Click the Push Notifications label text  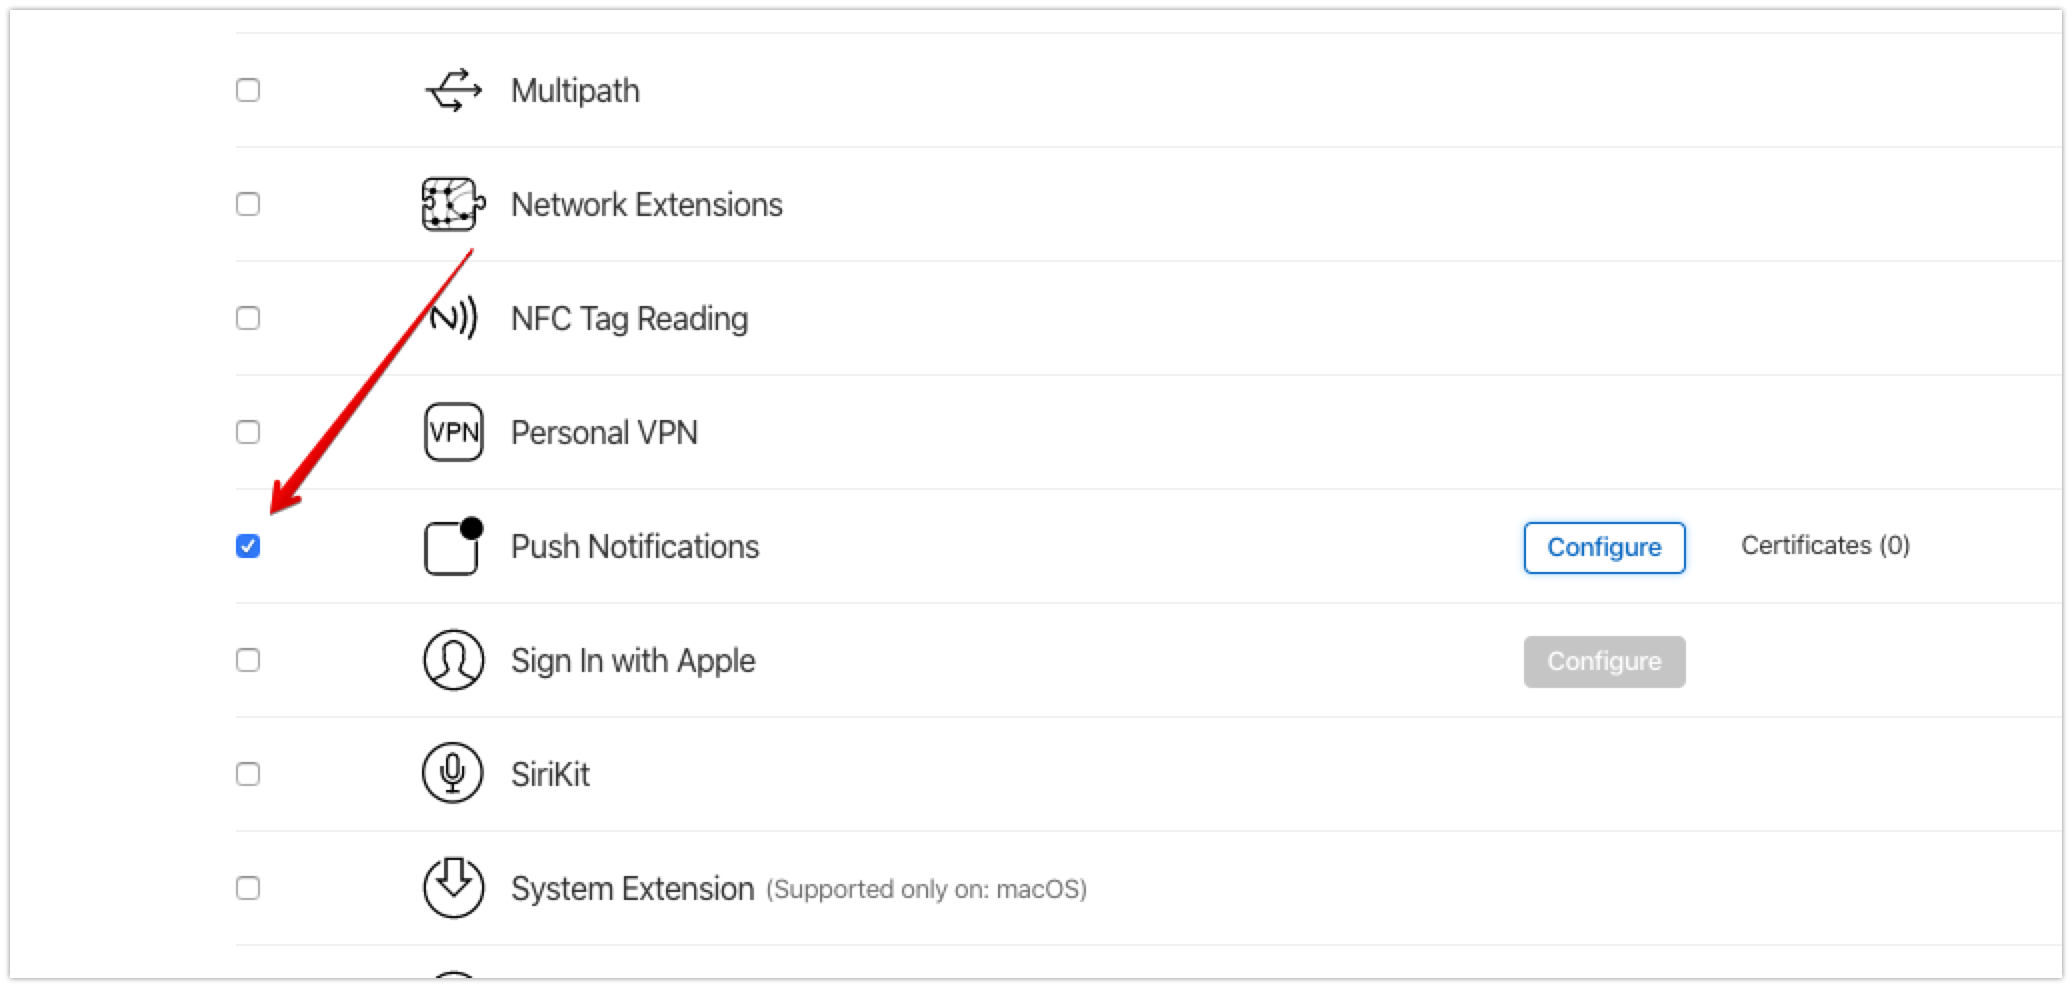[634, 546]
